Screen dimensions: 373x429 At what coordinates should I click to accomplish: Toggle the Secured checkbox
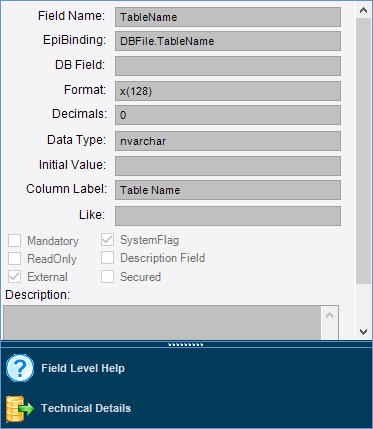(x=107, y=276)
